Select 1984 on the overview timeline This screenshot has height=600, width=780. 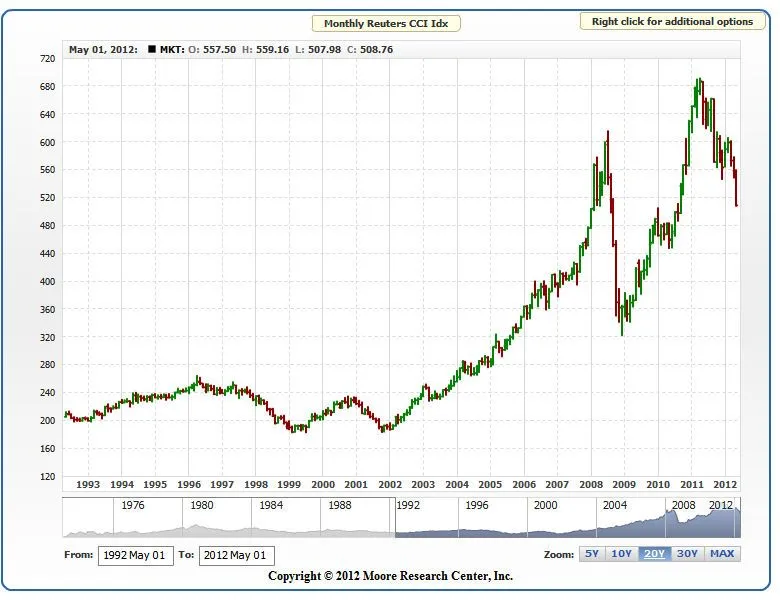pyautogui.click(x=271, y=505)
